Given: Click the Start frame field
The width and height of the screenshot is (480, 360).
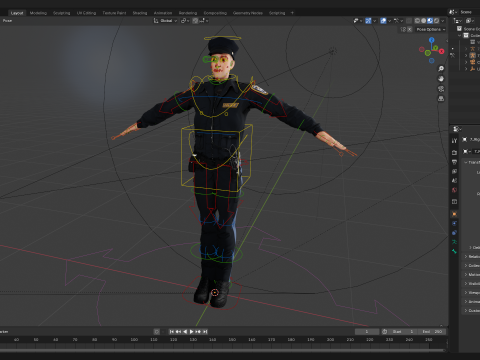Looking at the screenshot, I should [x=403, y=332].
